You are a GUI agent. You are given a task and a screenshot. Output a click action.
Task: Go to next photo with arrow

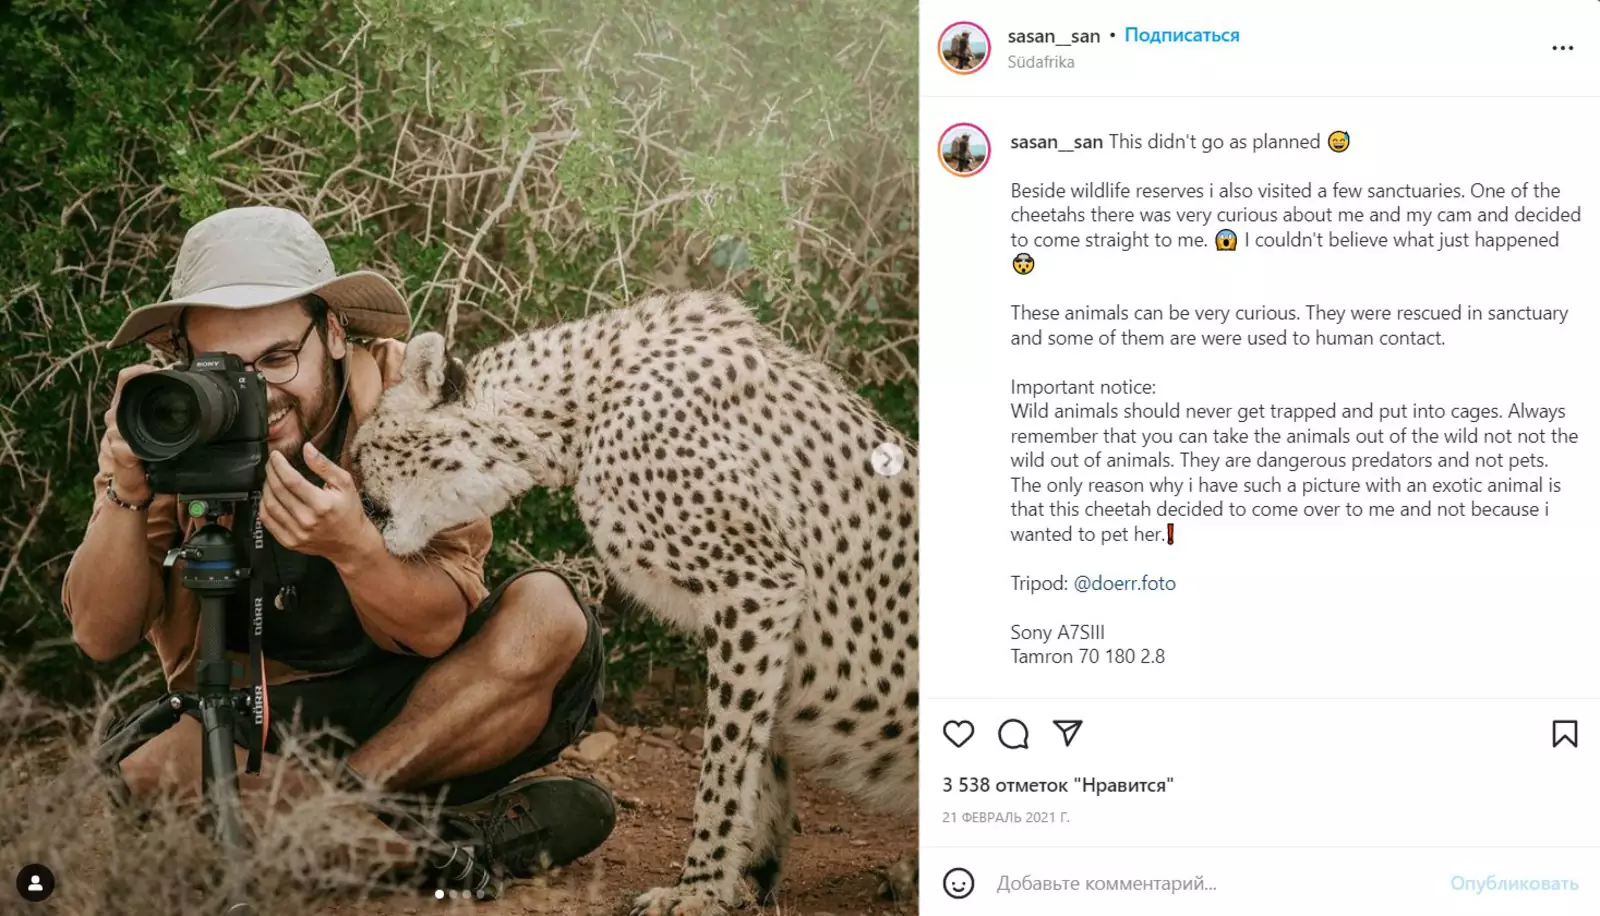coord(886,459)
